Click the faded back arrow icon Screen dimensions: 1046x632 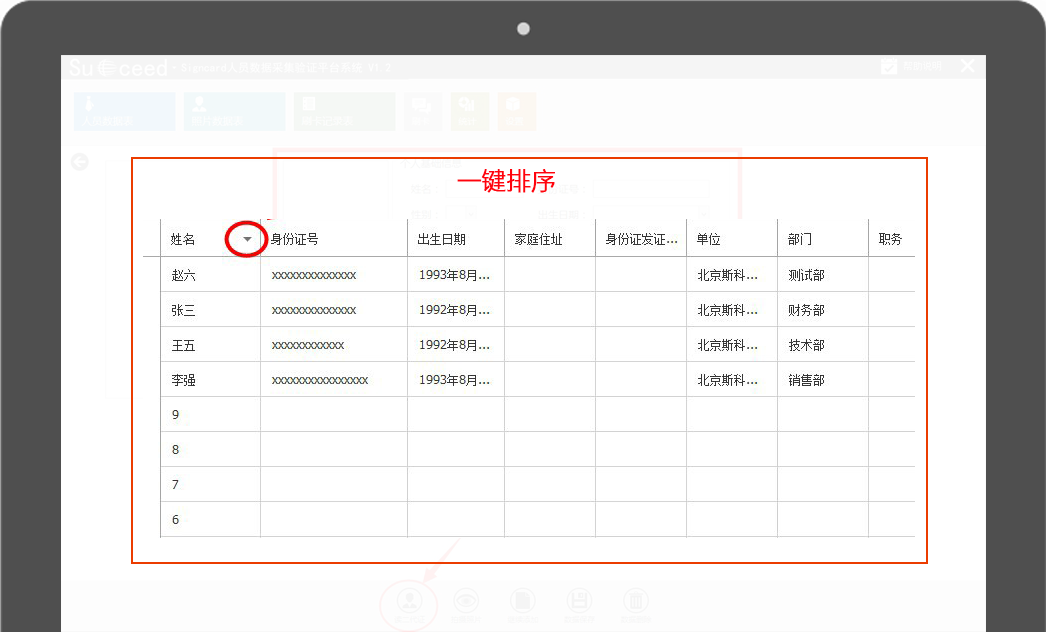pyautogui.click(x=79, y=162)
